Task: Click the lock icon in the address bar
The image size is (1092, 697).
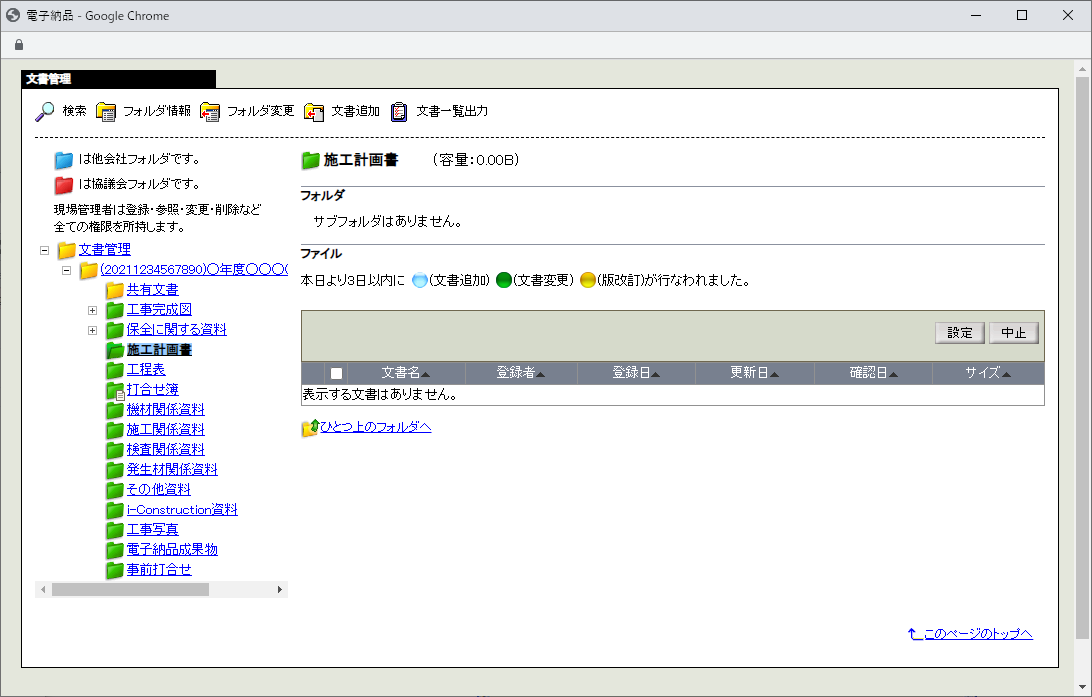Action: pos(19,45)
